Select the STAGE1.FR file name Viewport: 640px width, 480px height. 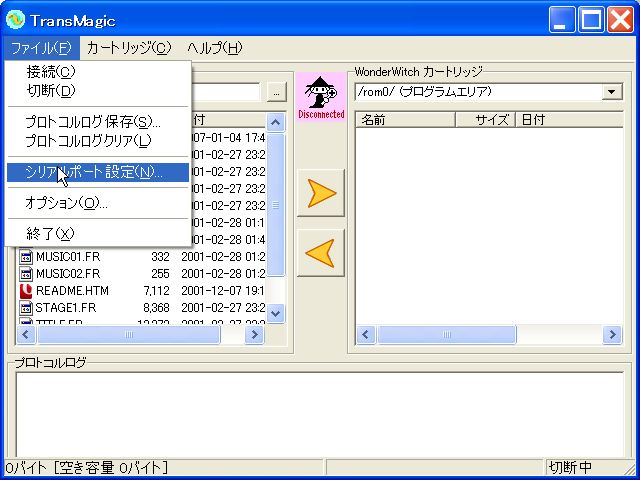pos(65,308)
